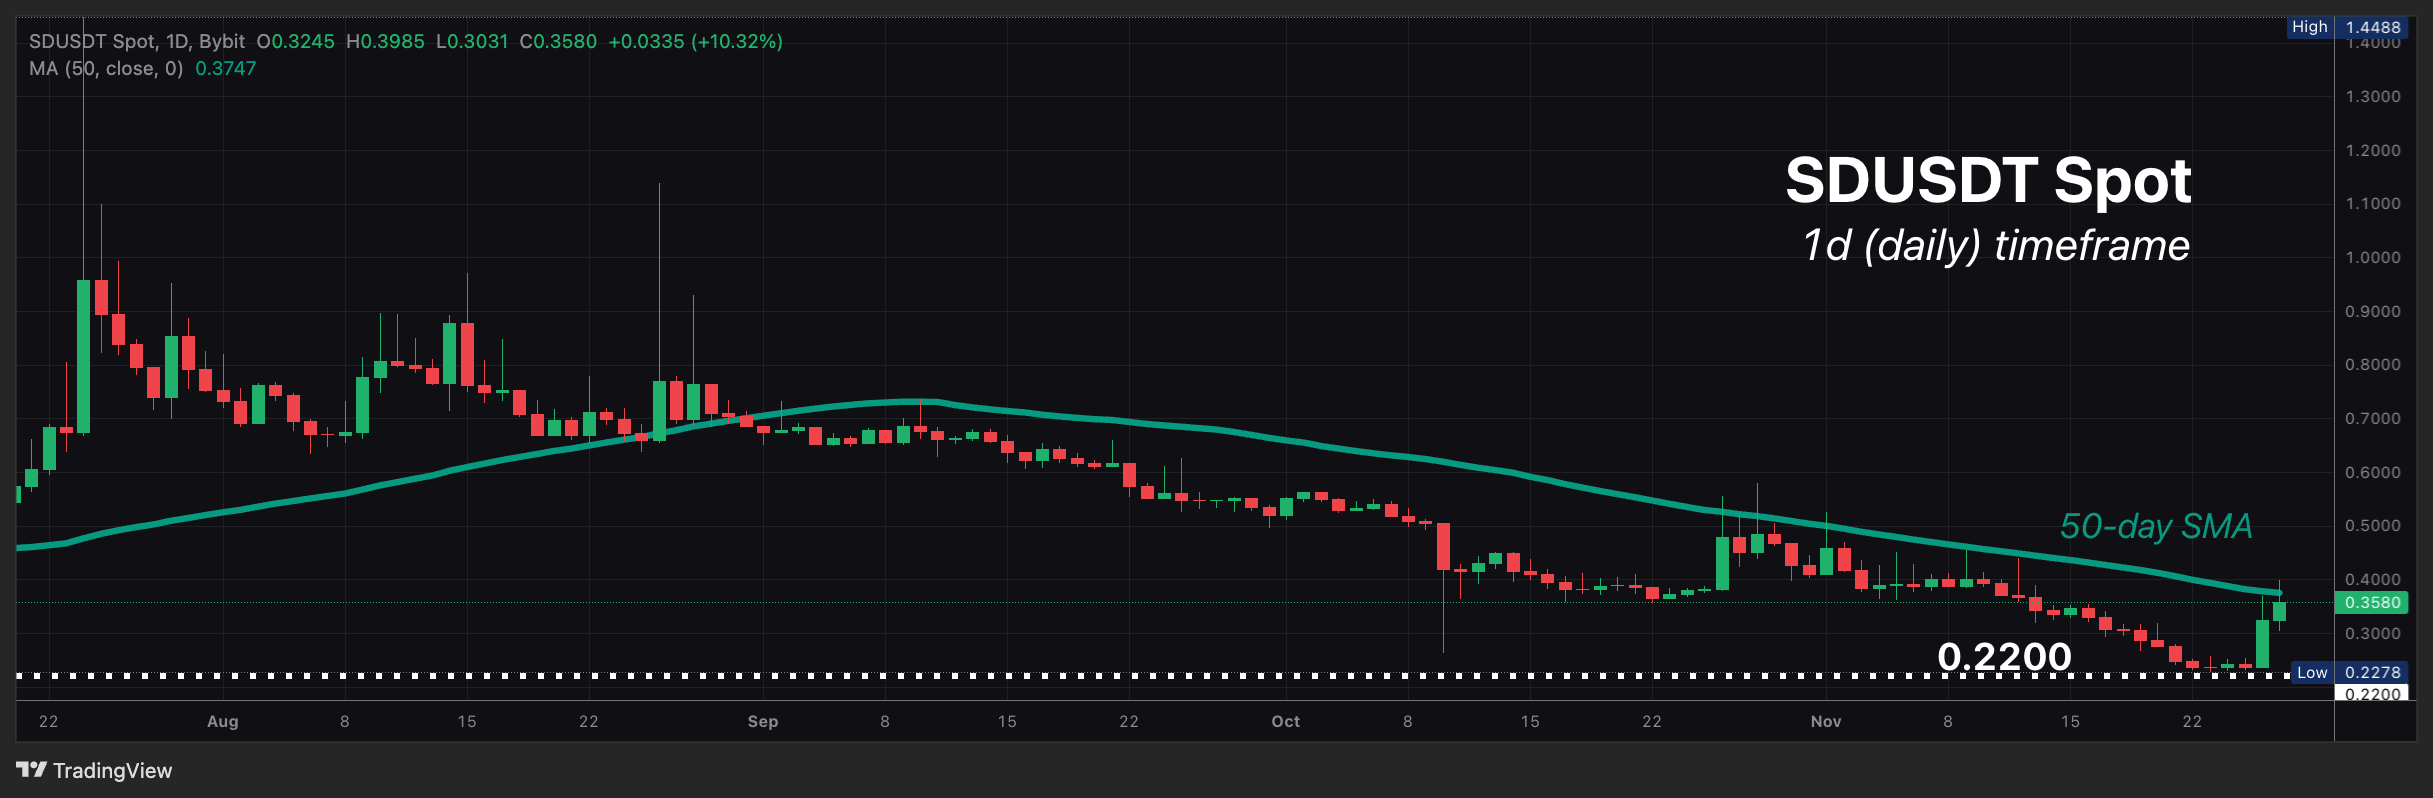Open the TradingView wordmark link
This screenshot has height=798, width=2433.
(112, 770)
